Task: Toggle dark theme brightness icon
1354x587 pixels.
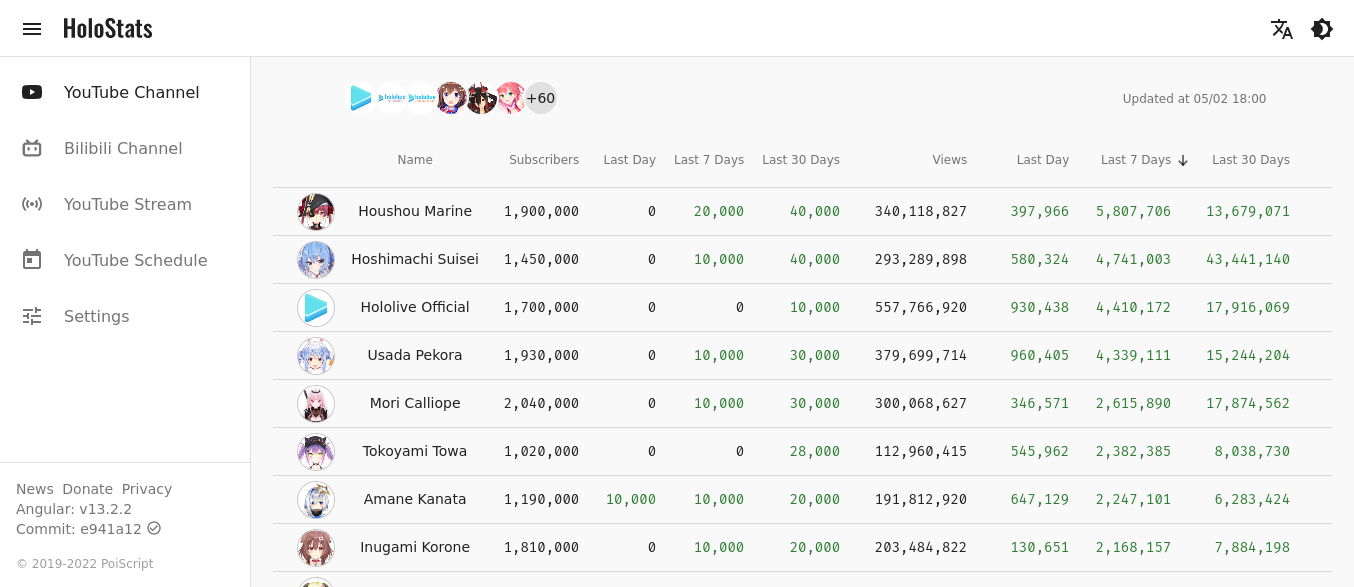Action: (1322, 29)
